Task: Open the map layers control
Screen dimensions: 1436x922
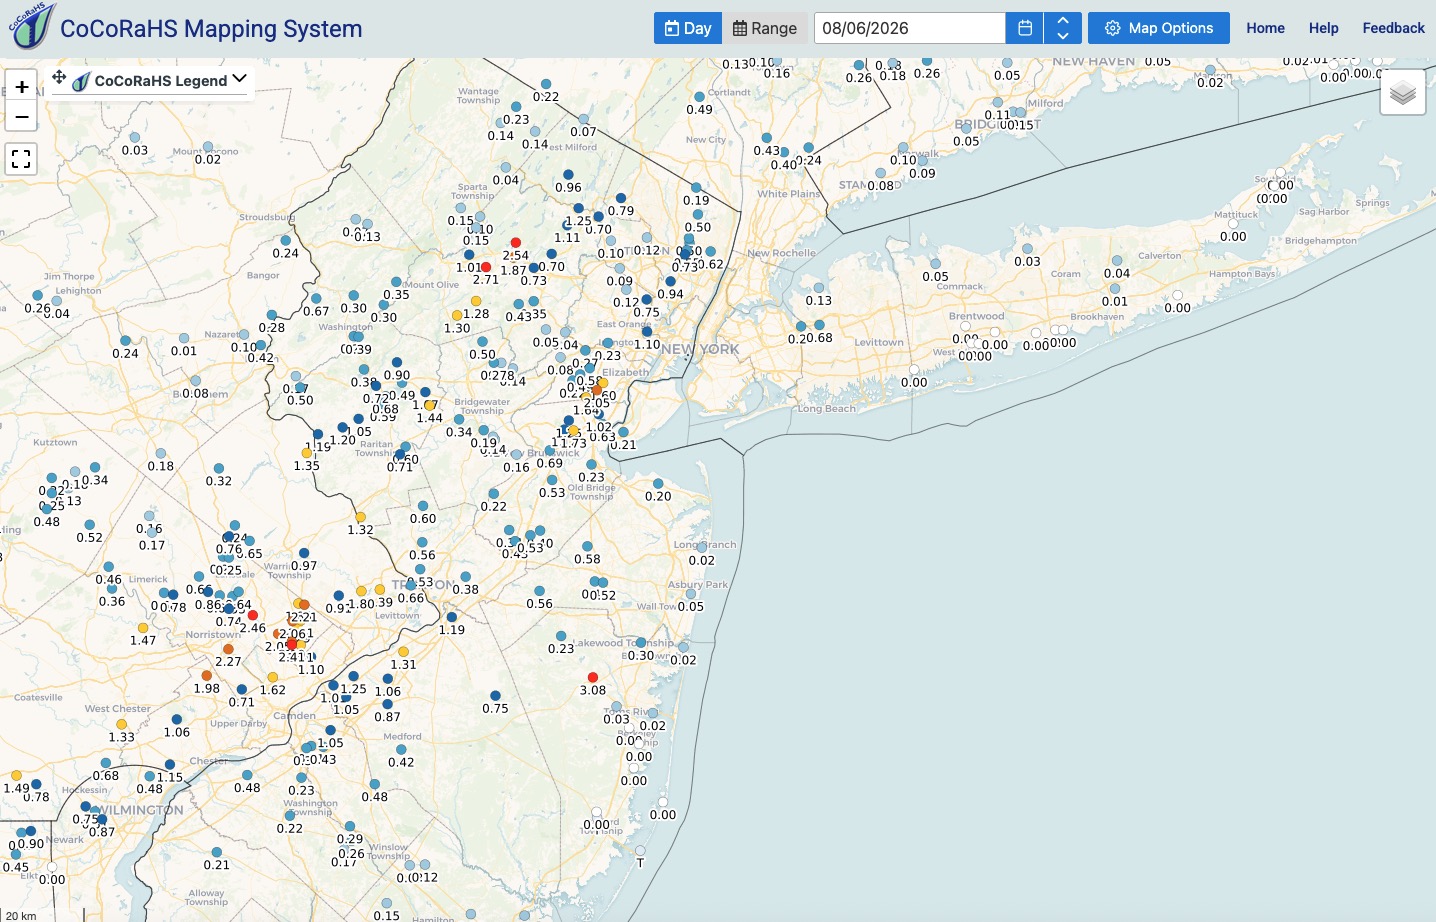Action: click(1403, 93)
